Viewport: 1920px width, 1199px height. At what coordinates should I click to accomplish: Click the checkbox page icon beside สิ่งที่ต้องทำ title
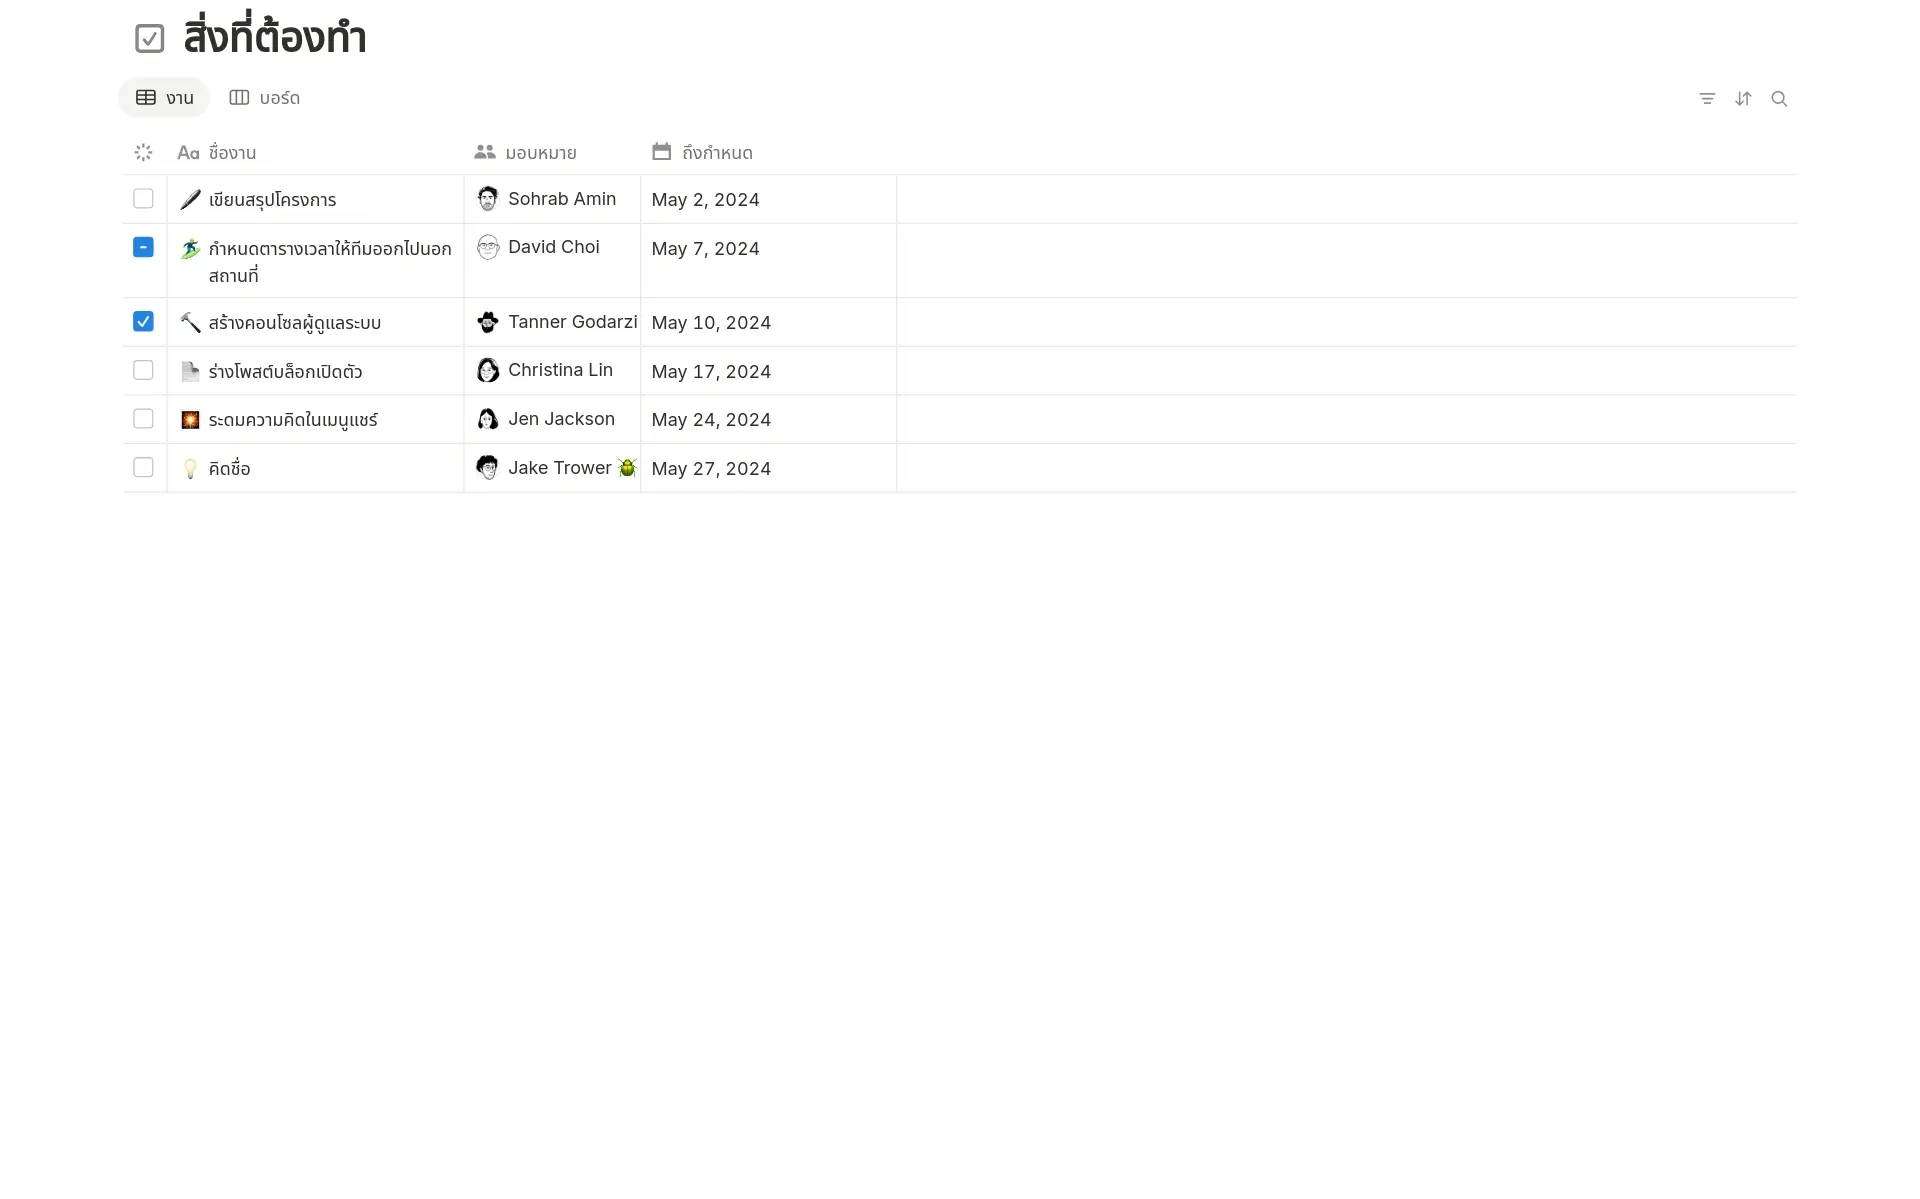coord(149,38)
